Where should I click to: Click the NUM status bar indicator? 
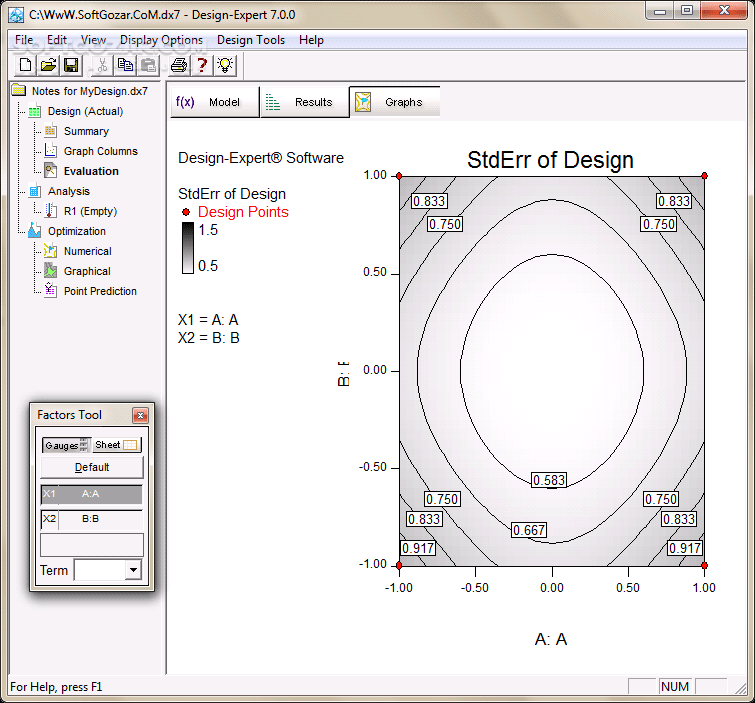[x=675, y=686]
